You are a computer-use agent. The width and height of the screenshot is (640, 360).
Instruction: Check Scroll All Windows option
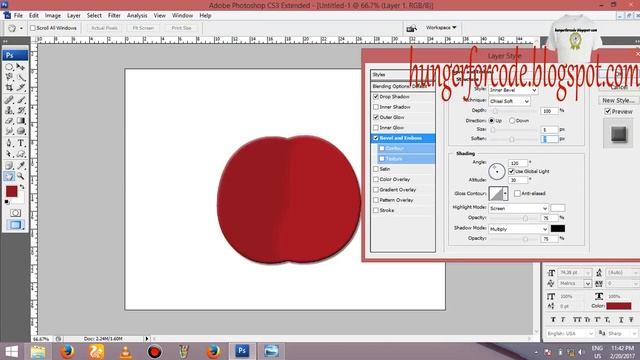point(33,28)
